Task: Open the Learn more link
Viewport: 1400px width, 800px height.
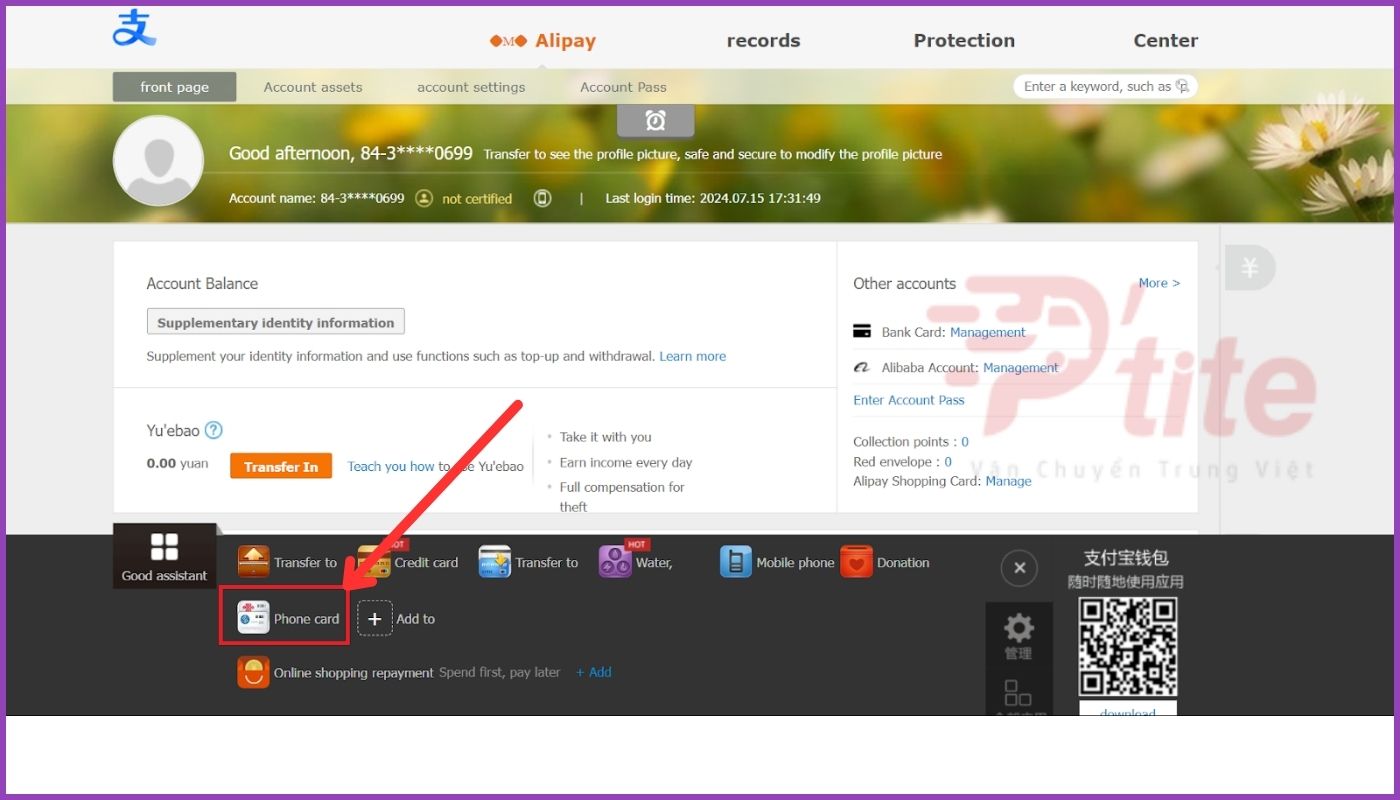Action: pos(693,356)
